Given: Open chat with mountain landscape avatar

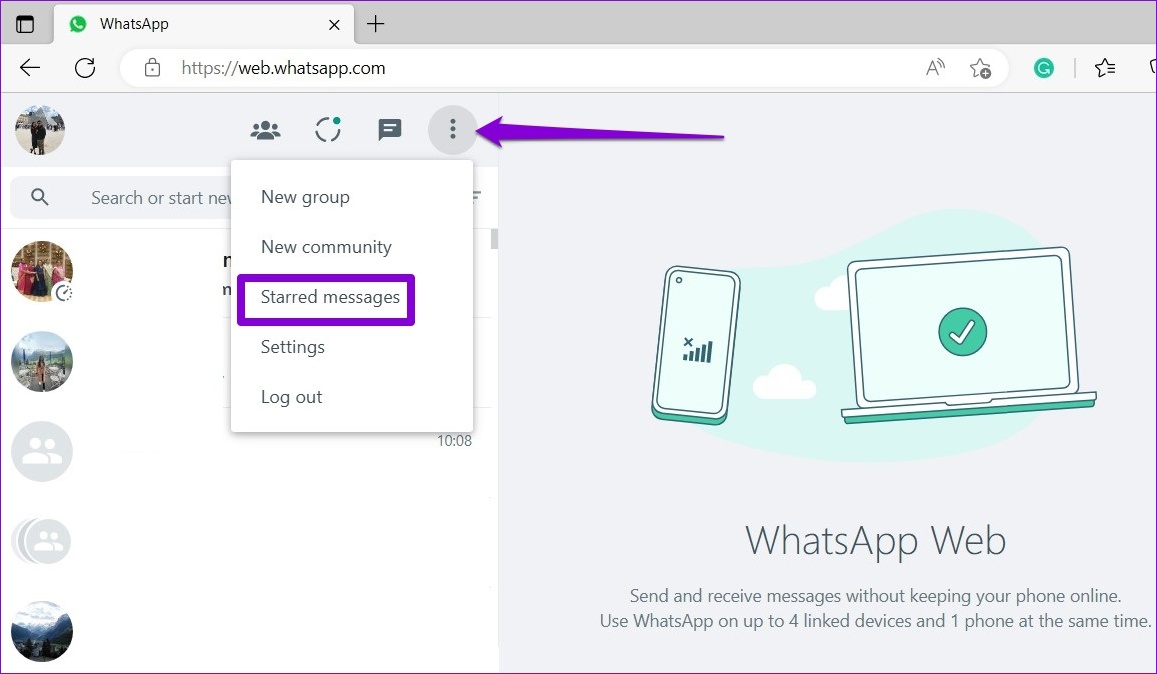Looking at the screenshot, I should coord(42,632).
